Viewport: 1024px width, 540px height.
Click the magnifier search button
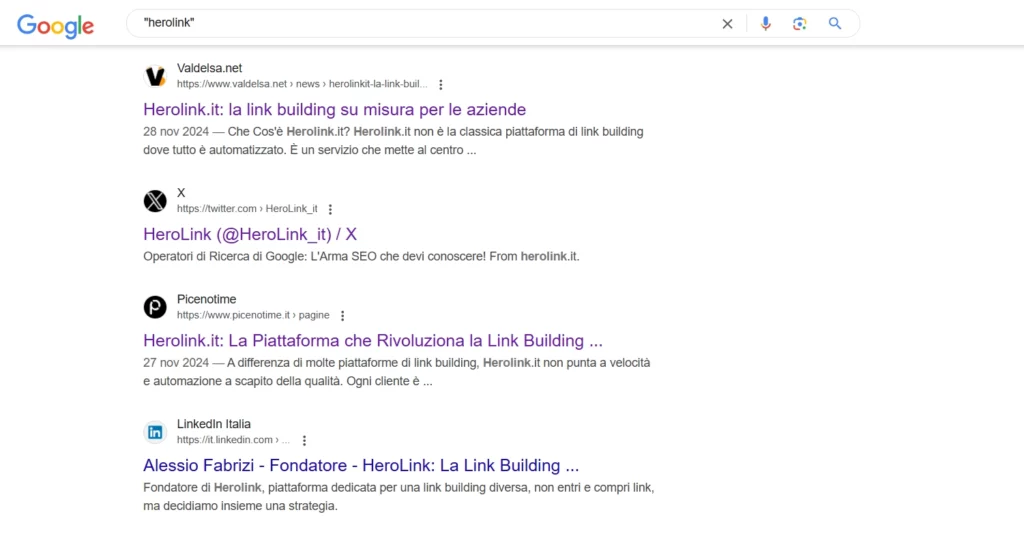[x=835, y=24]
